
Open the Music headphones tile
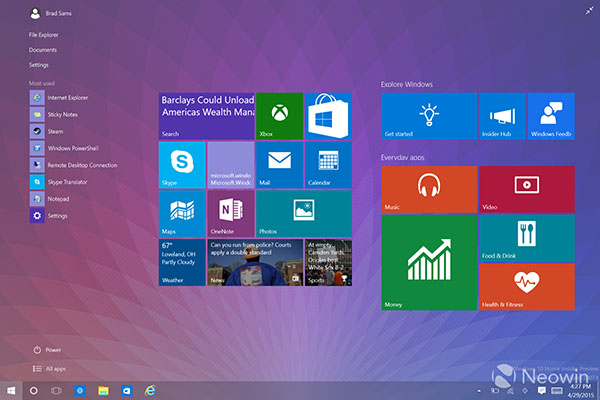click(x=429, y=189)
